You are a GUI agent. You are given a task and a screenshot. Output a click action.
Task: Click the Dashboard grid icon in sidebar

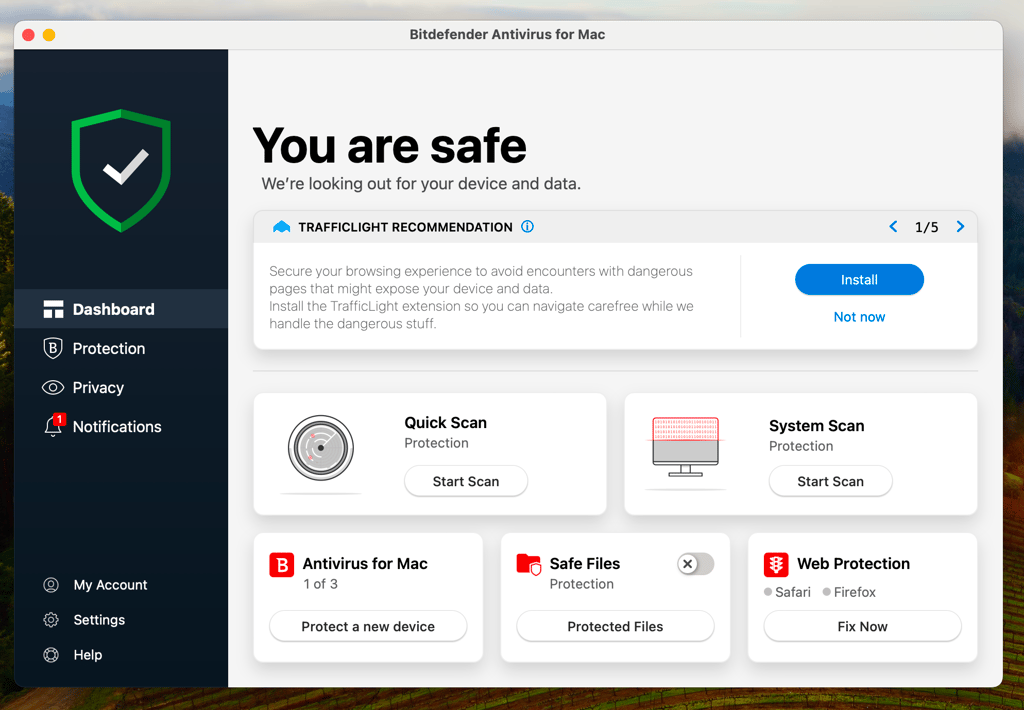point(53,309)
